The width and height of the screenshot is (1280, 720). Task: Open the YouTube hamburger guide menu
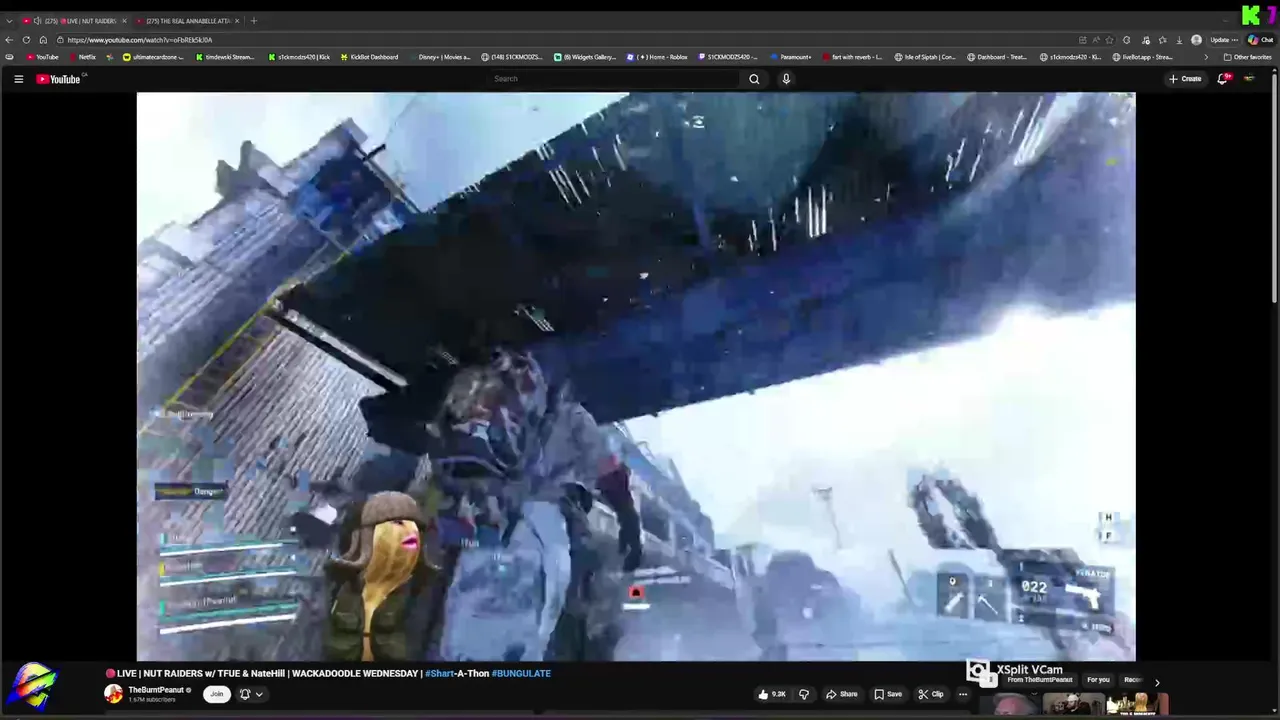[x=18, y=79]
